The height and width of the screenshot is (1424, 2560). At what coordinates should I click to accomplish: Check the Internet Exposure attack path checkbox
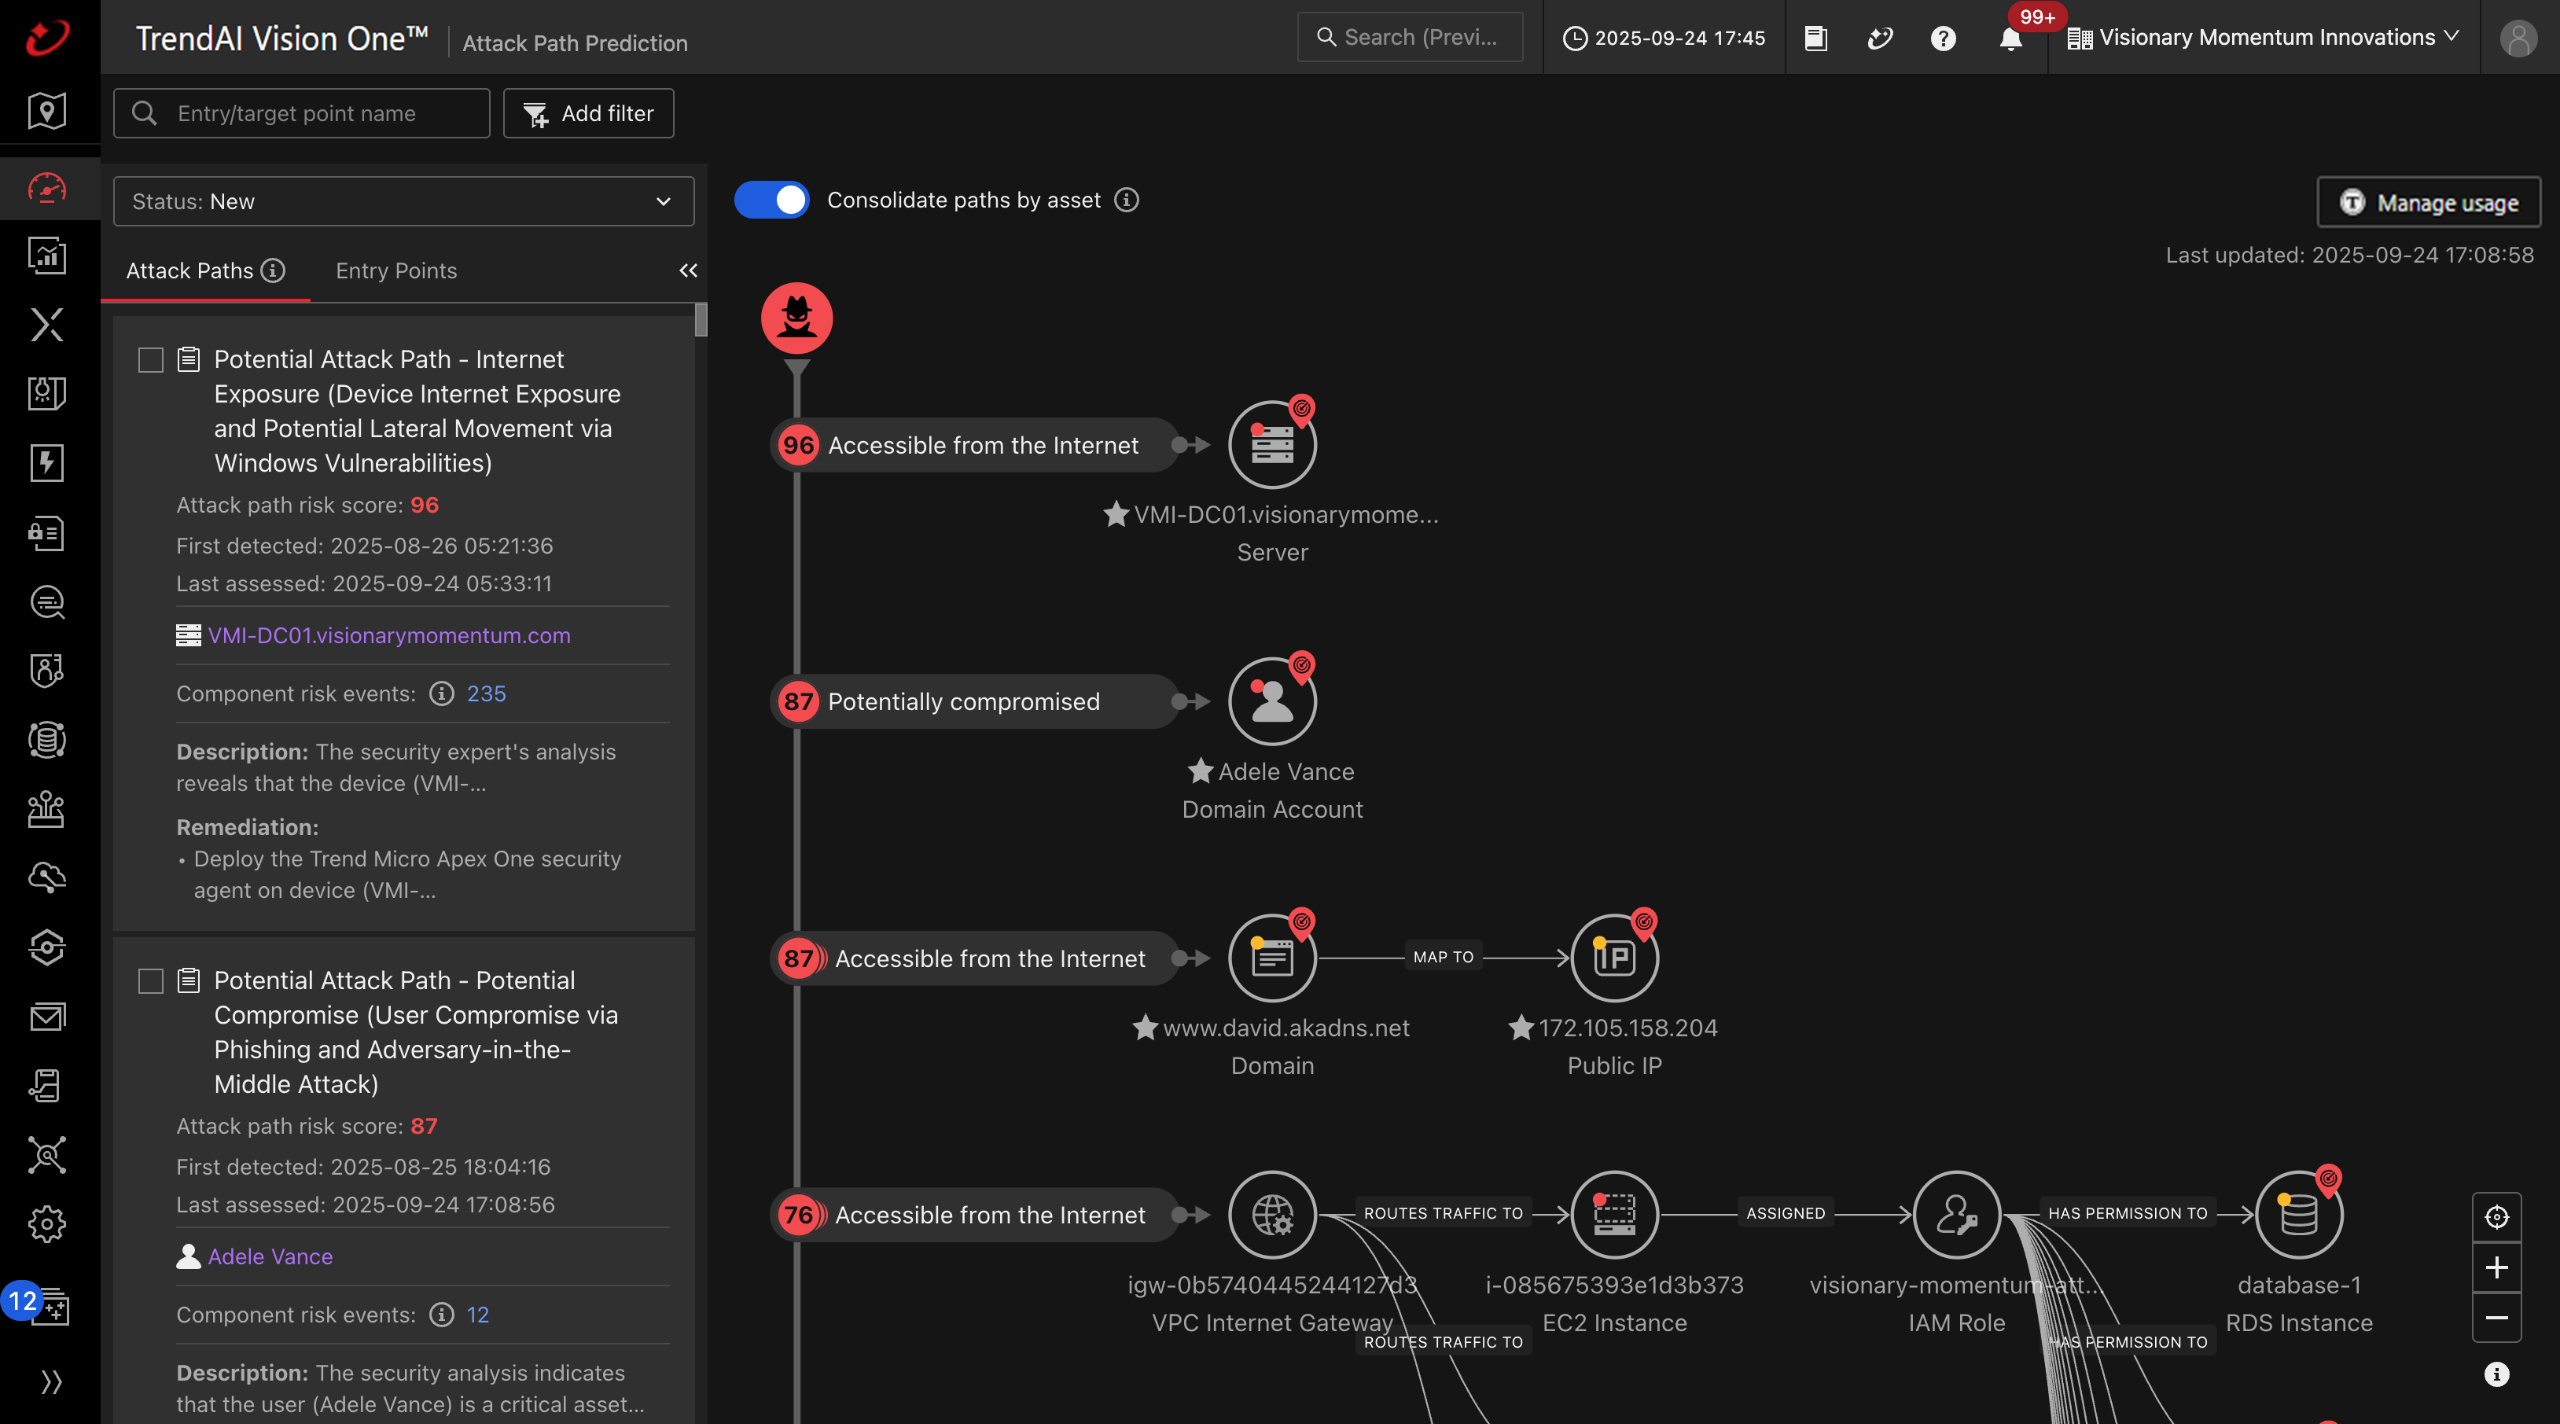[151, 360]
